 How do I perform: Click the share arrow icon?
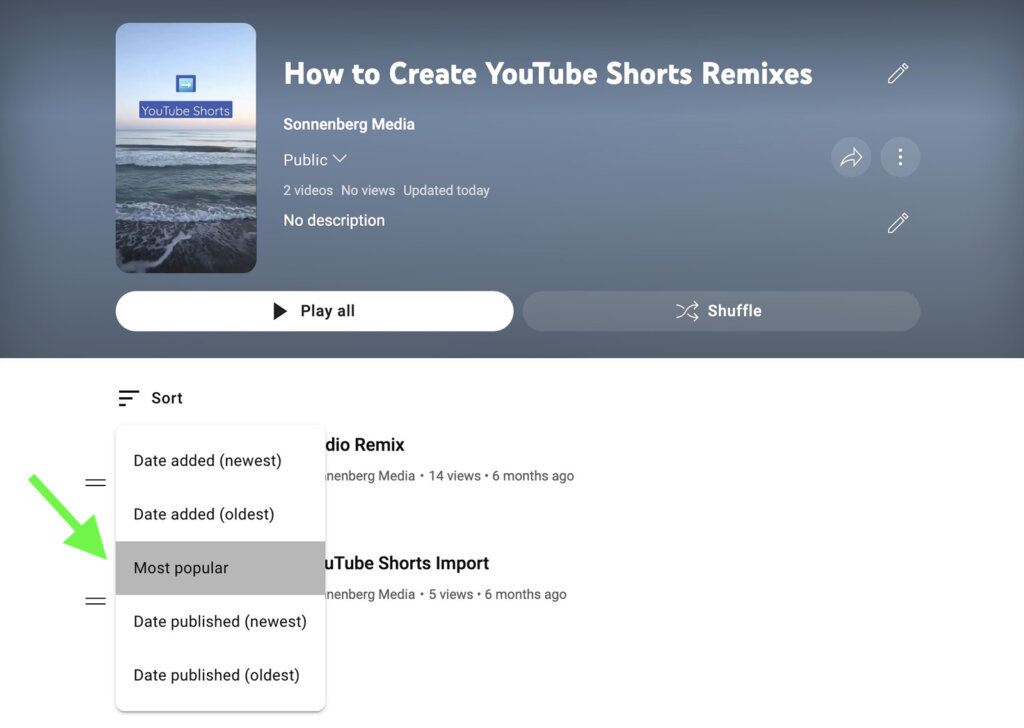[x=850, y=157]
